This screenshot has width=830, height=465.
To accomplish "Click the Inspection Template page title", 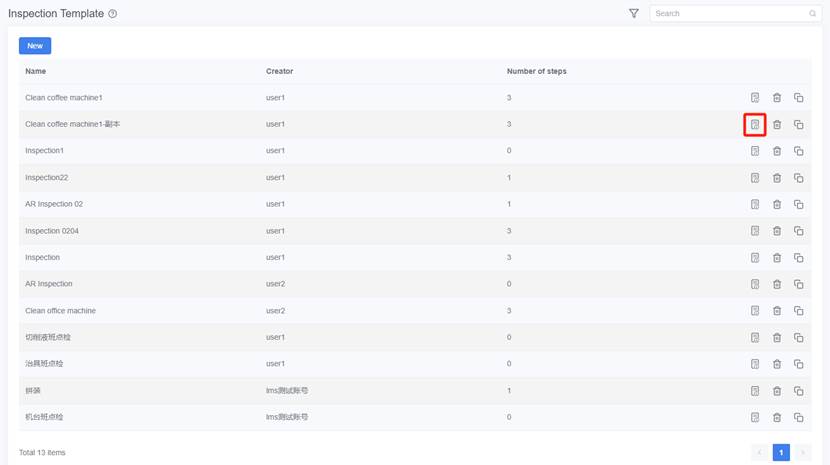I will point(56,14).
